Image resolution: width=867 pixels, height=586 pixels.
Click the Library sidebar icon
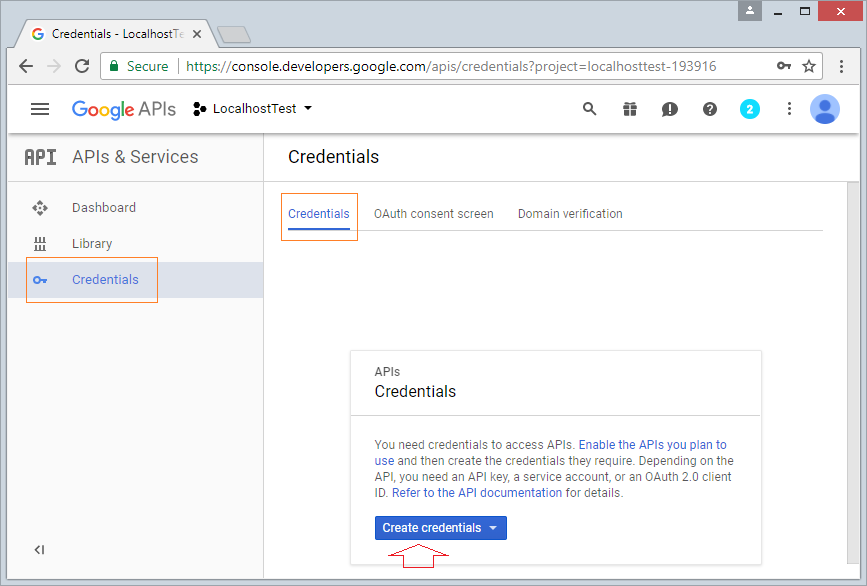coord(40,244)
